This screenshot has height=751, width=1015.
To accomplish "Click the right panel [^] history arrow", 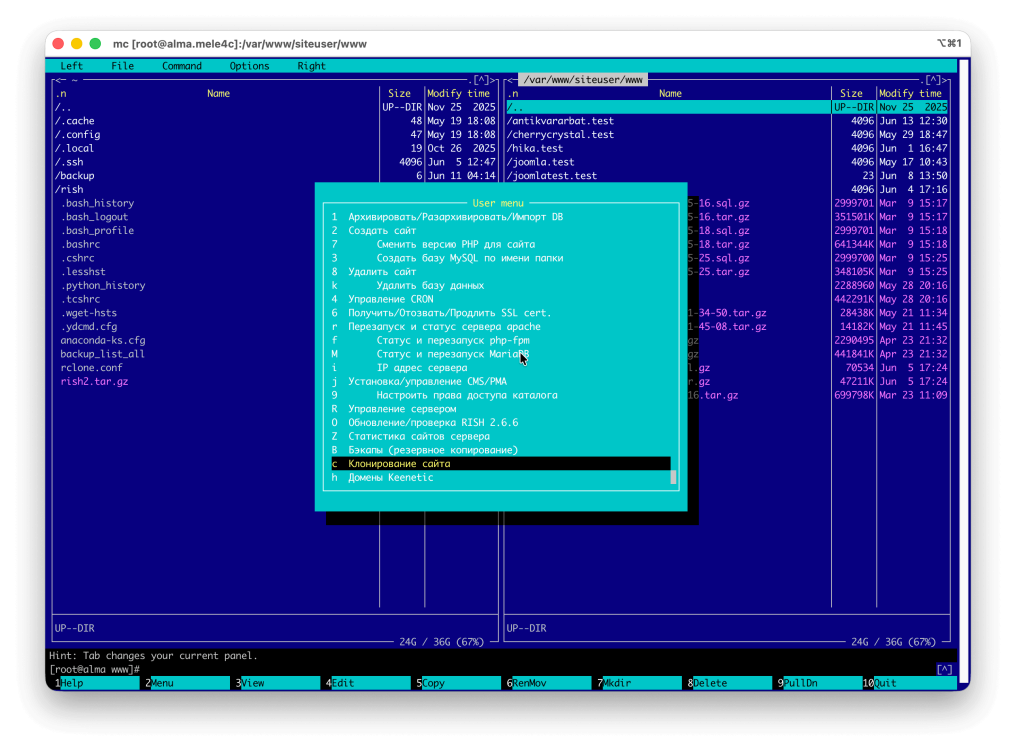I will 933,80.
